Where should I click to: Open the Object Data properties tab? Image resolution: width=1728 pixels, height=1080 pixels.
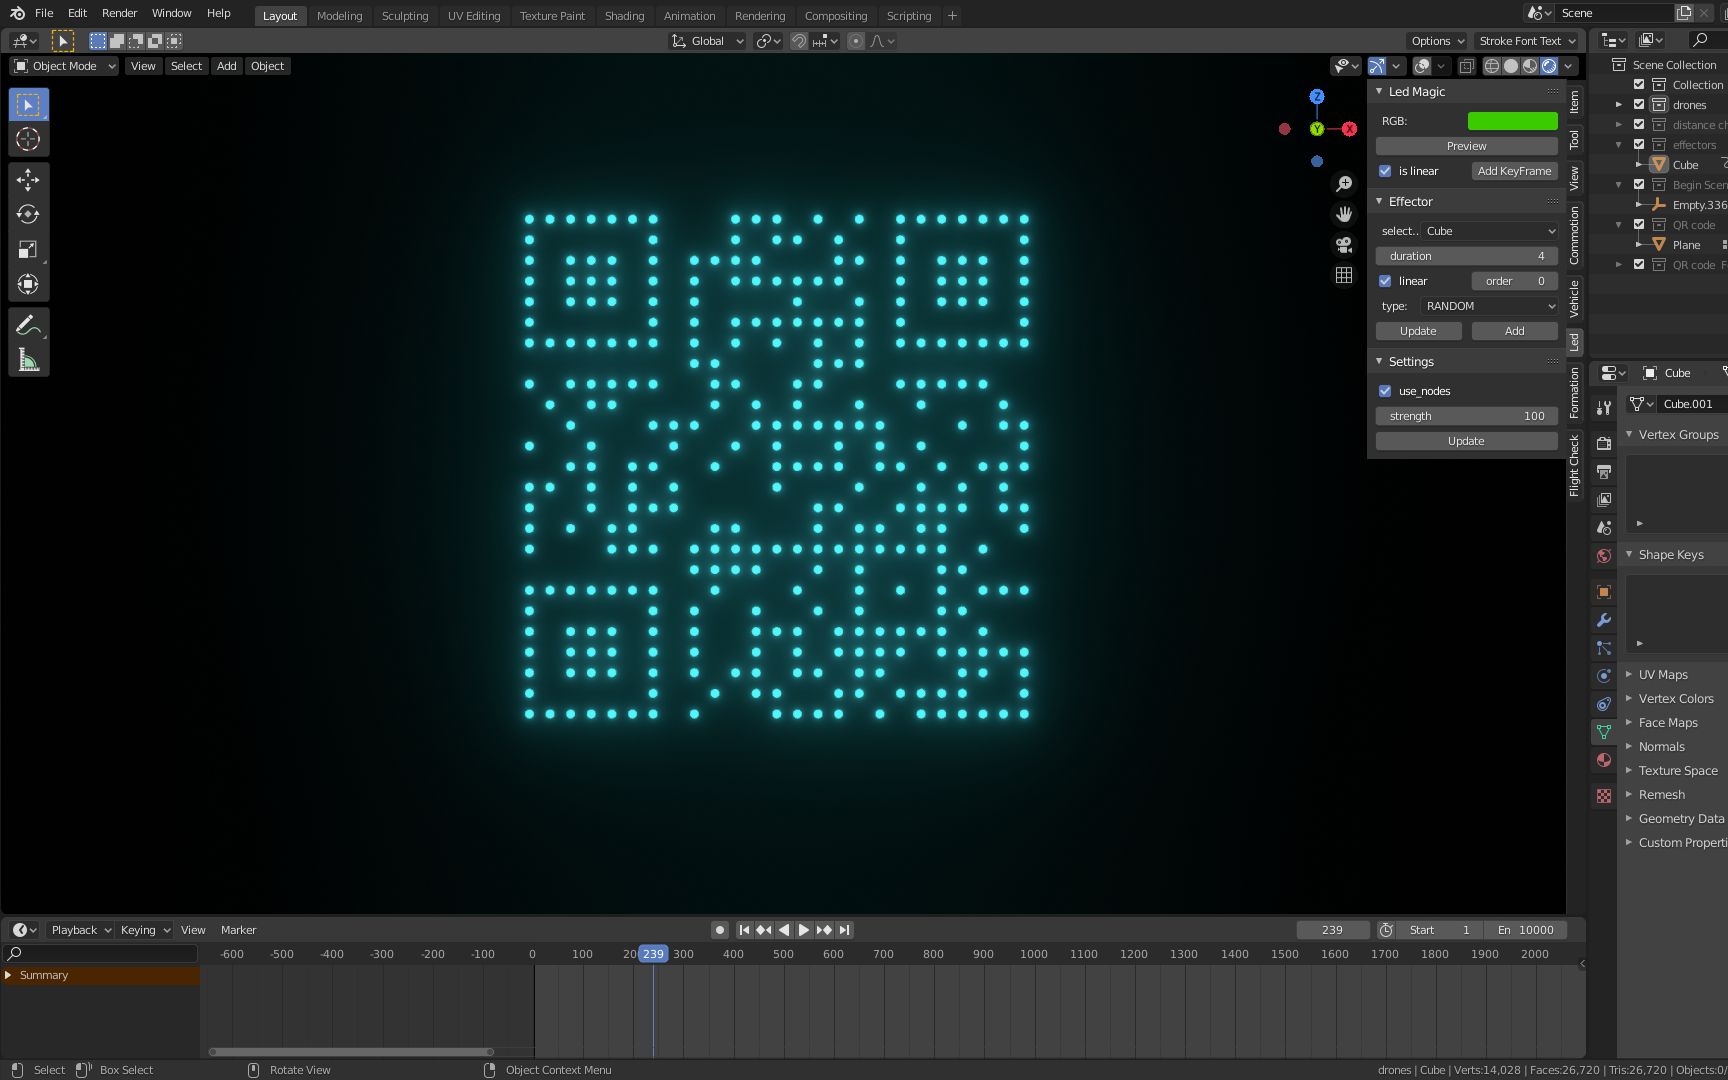pyautogui.click(x=1604, y=732)
